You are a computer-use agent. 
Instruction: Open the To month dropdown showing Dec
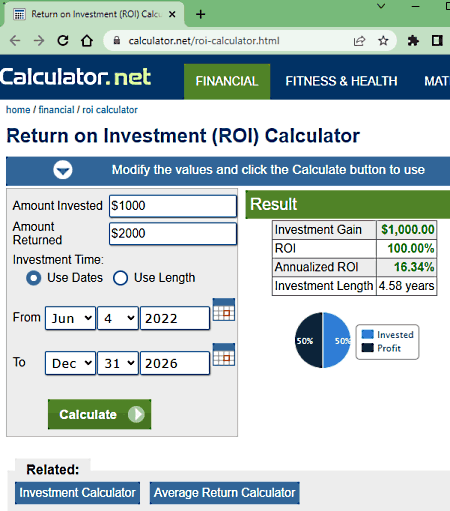pos(70,363)
